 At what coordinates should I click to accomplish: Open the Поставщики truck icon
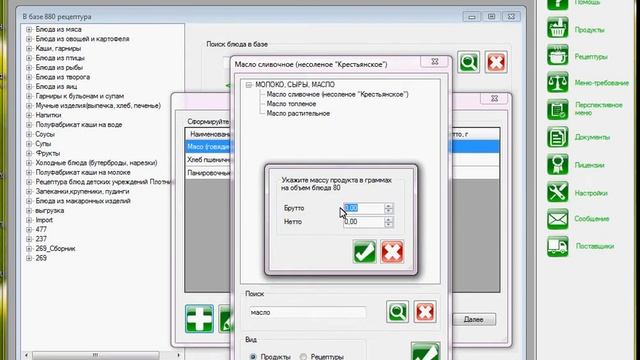pos(558,246)
